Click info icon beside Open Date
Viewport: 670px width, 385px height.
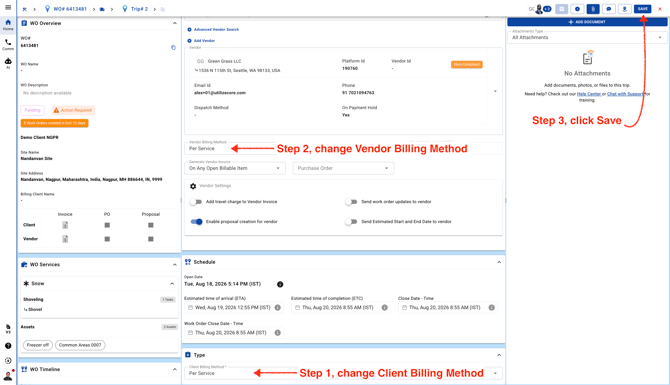(x=280, y=284)
